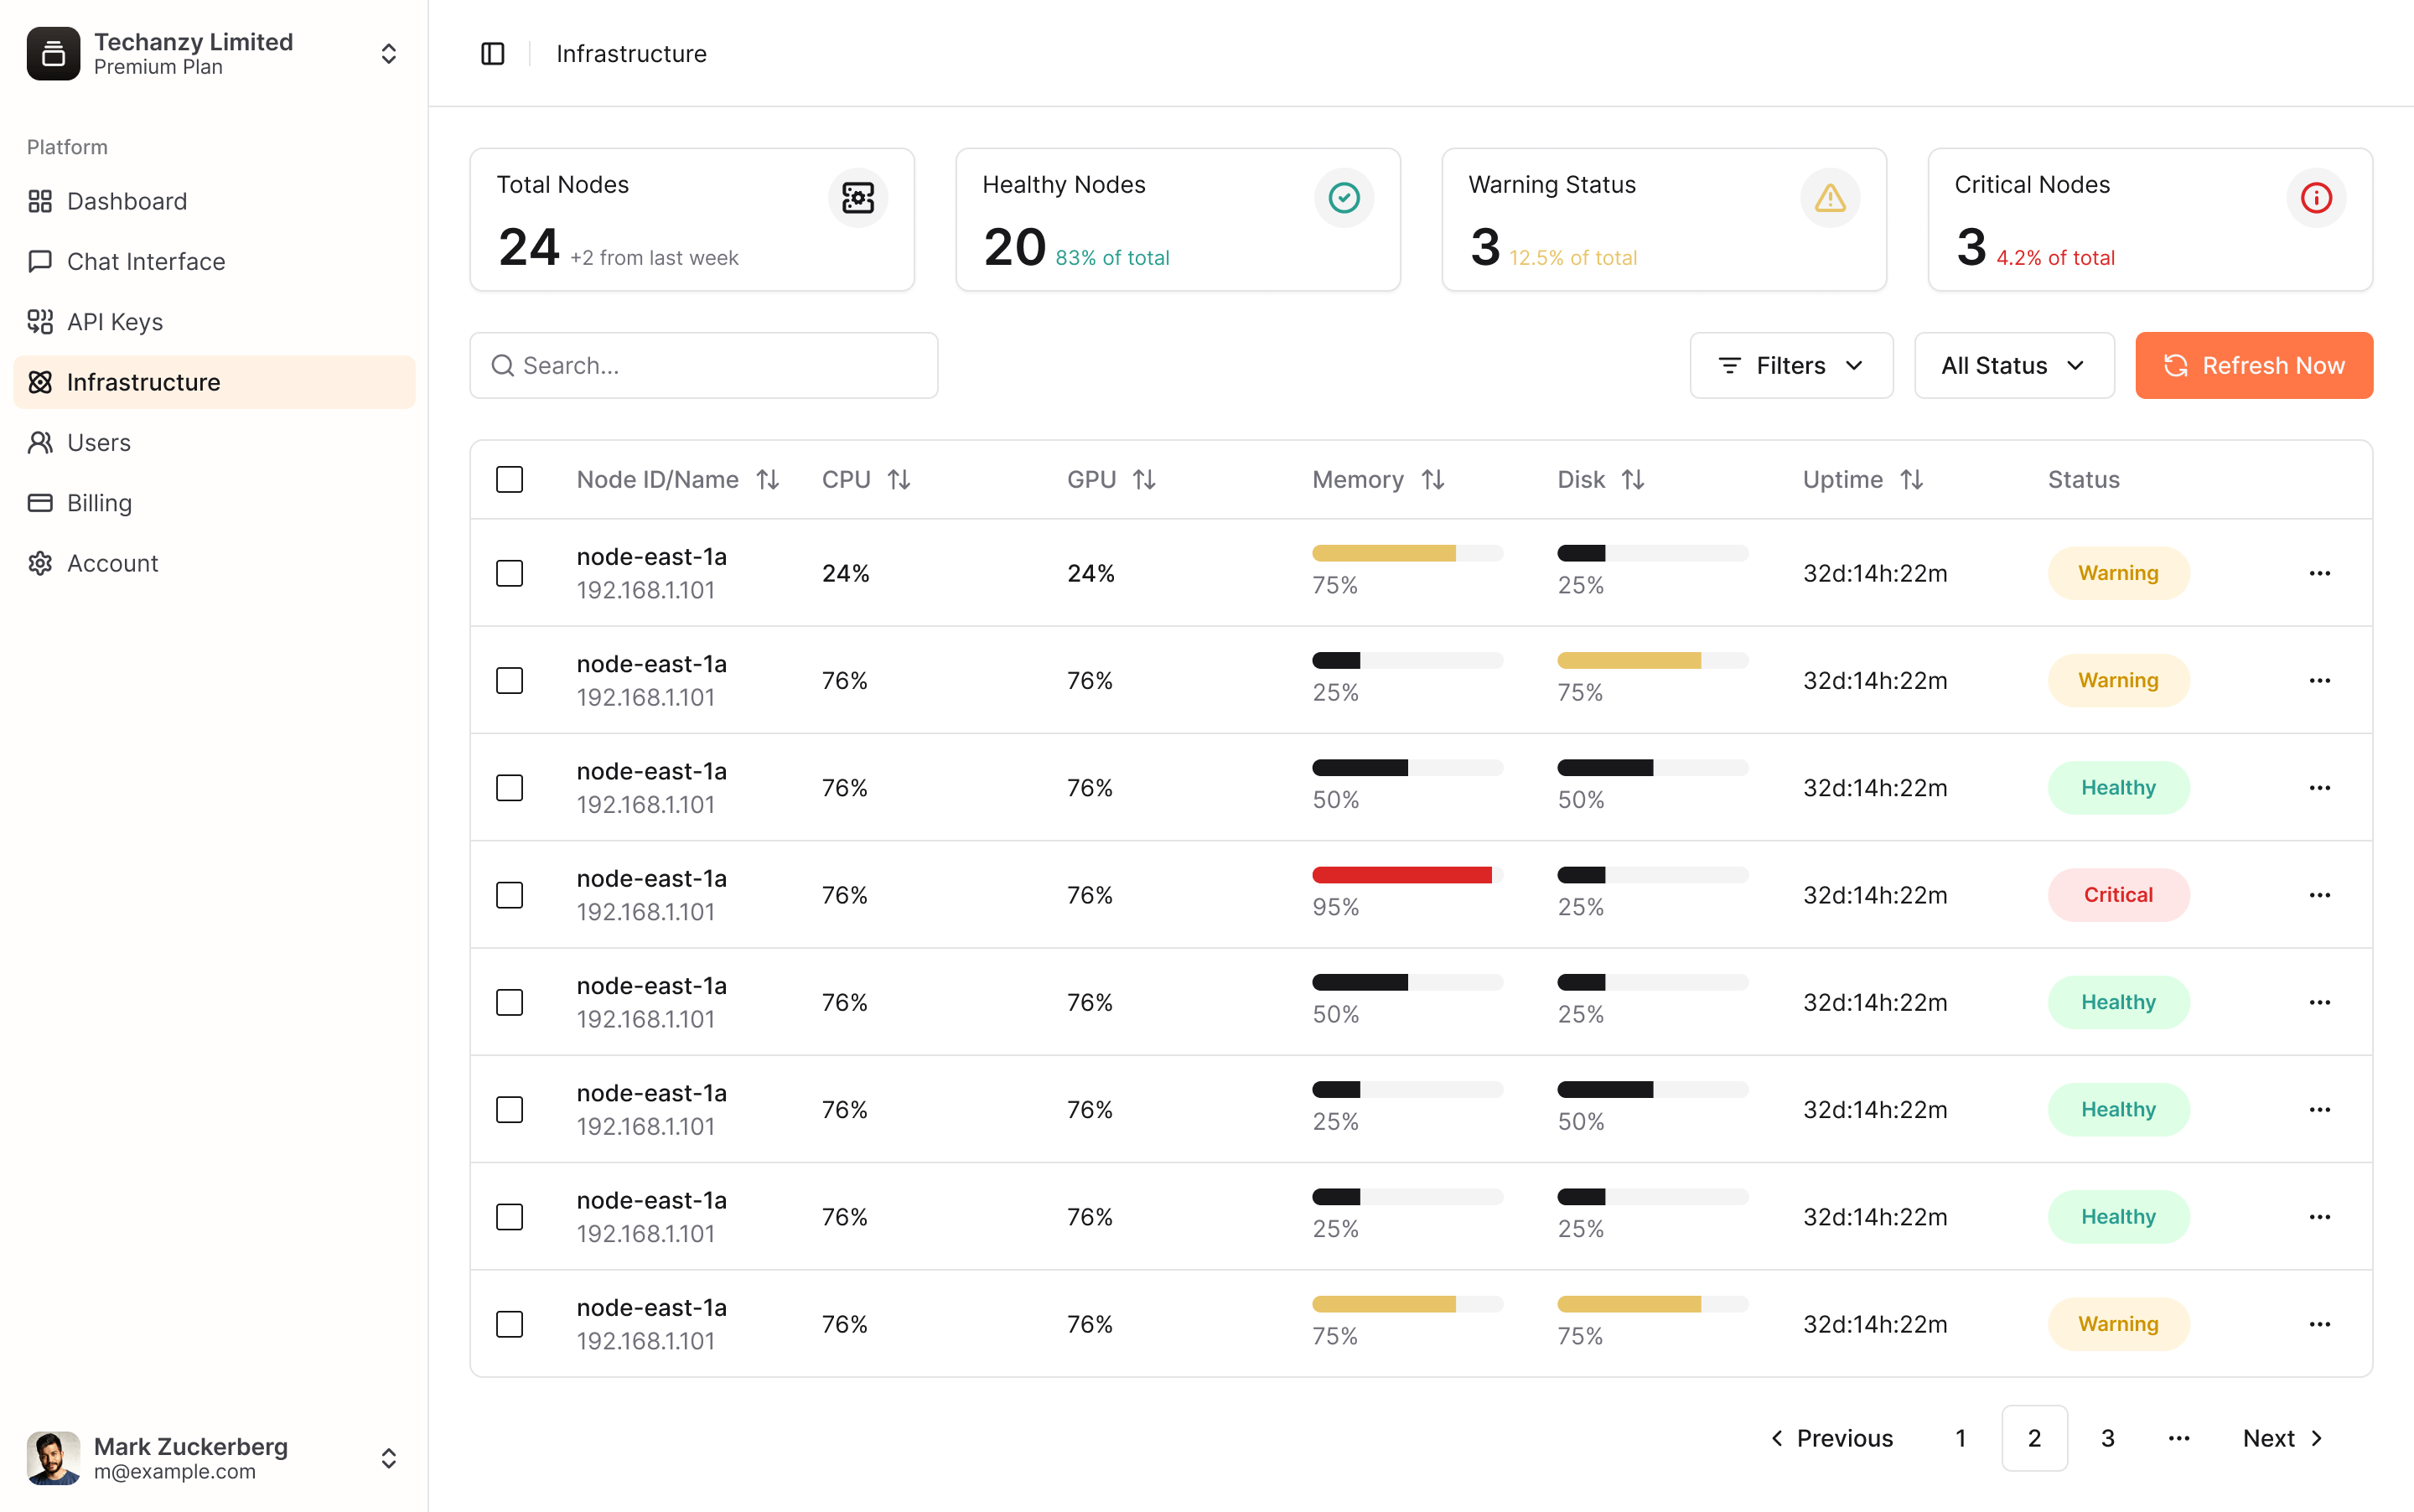
Task: Click the Total Nodes server icon
Action: [857, 198]
